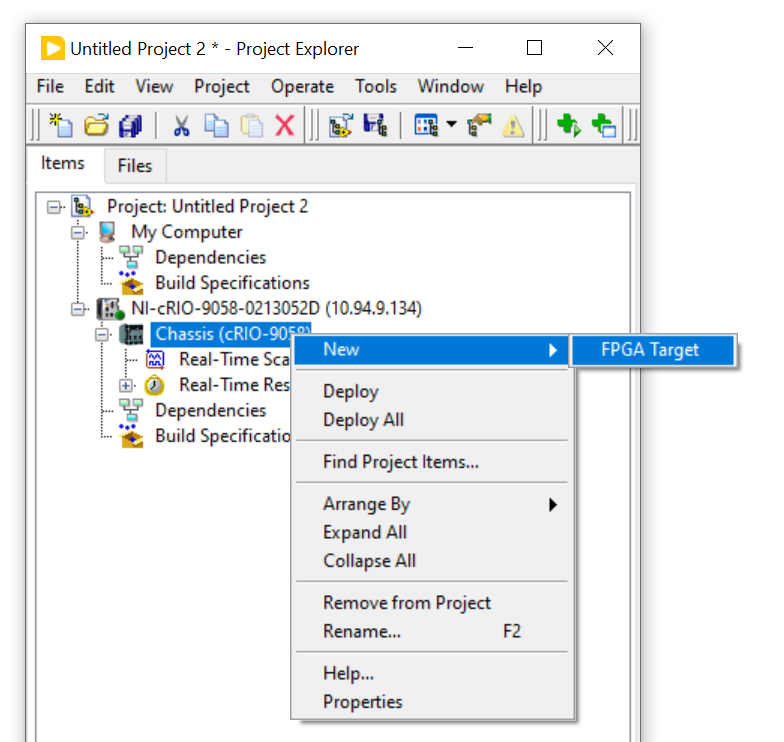Select Rename... in context menu
This screenshot has width=784, height=742.
coord(432,632)
